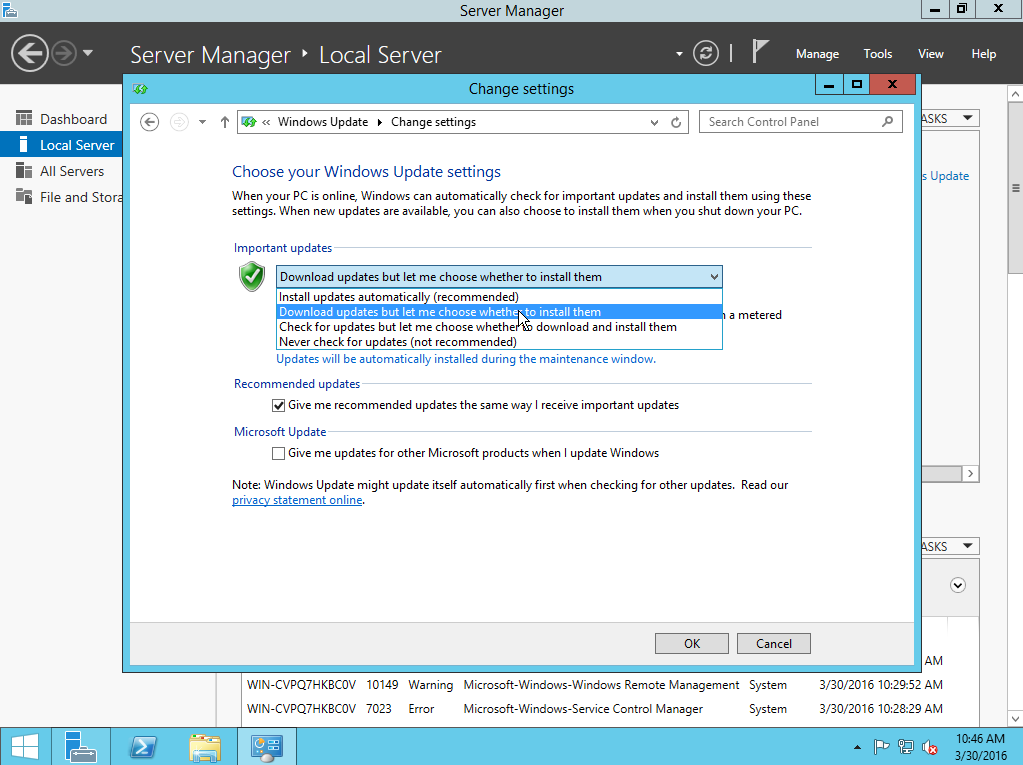Refresh Server Manager with the circular arrows icon
The width and height of the screenshot is (1023, 765).
click(x=705, y=53)
